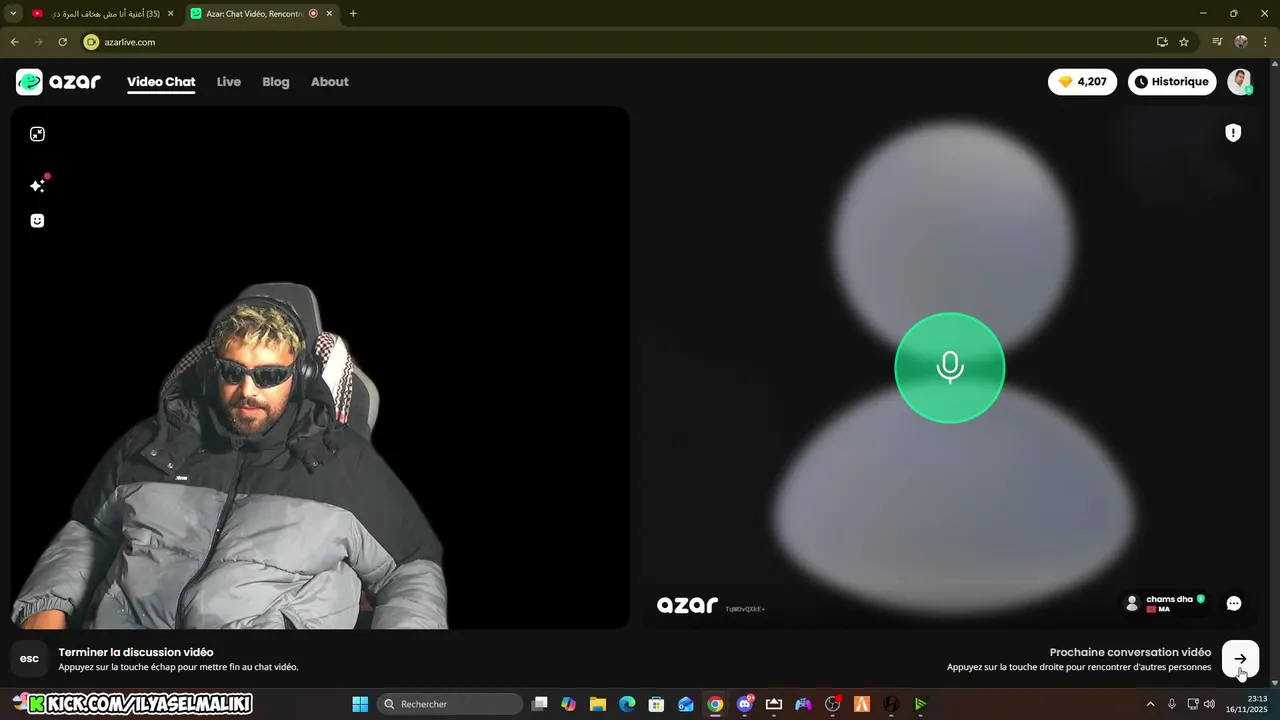Click the camera site permission icon

[91, 42]
